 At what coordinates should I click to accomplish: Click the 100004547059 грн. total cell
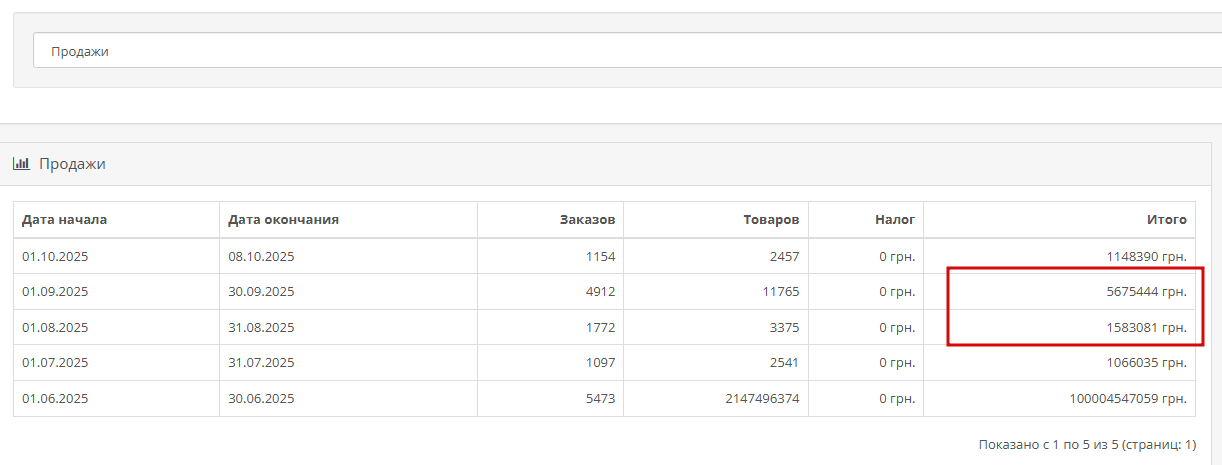[1128, 399]
